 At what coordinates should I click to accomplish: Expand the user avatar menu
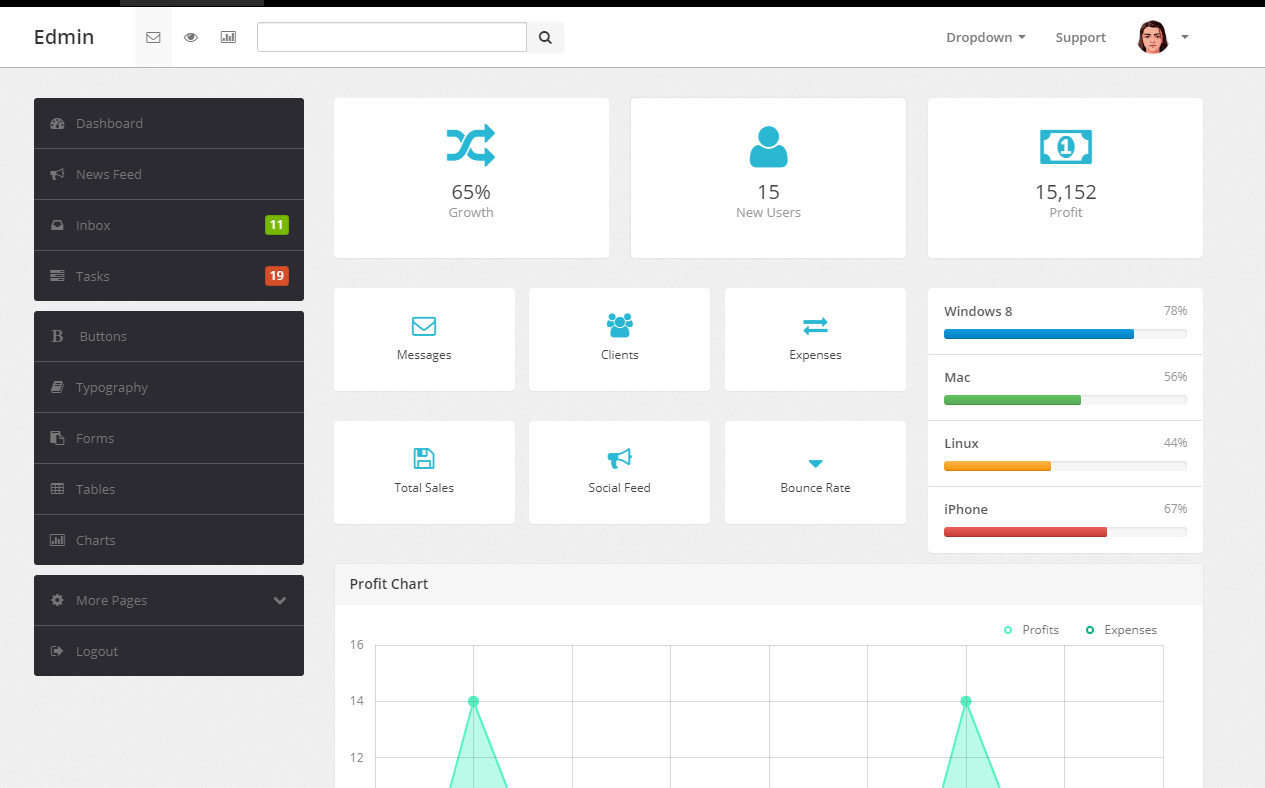[x=1163, y=38]
